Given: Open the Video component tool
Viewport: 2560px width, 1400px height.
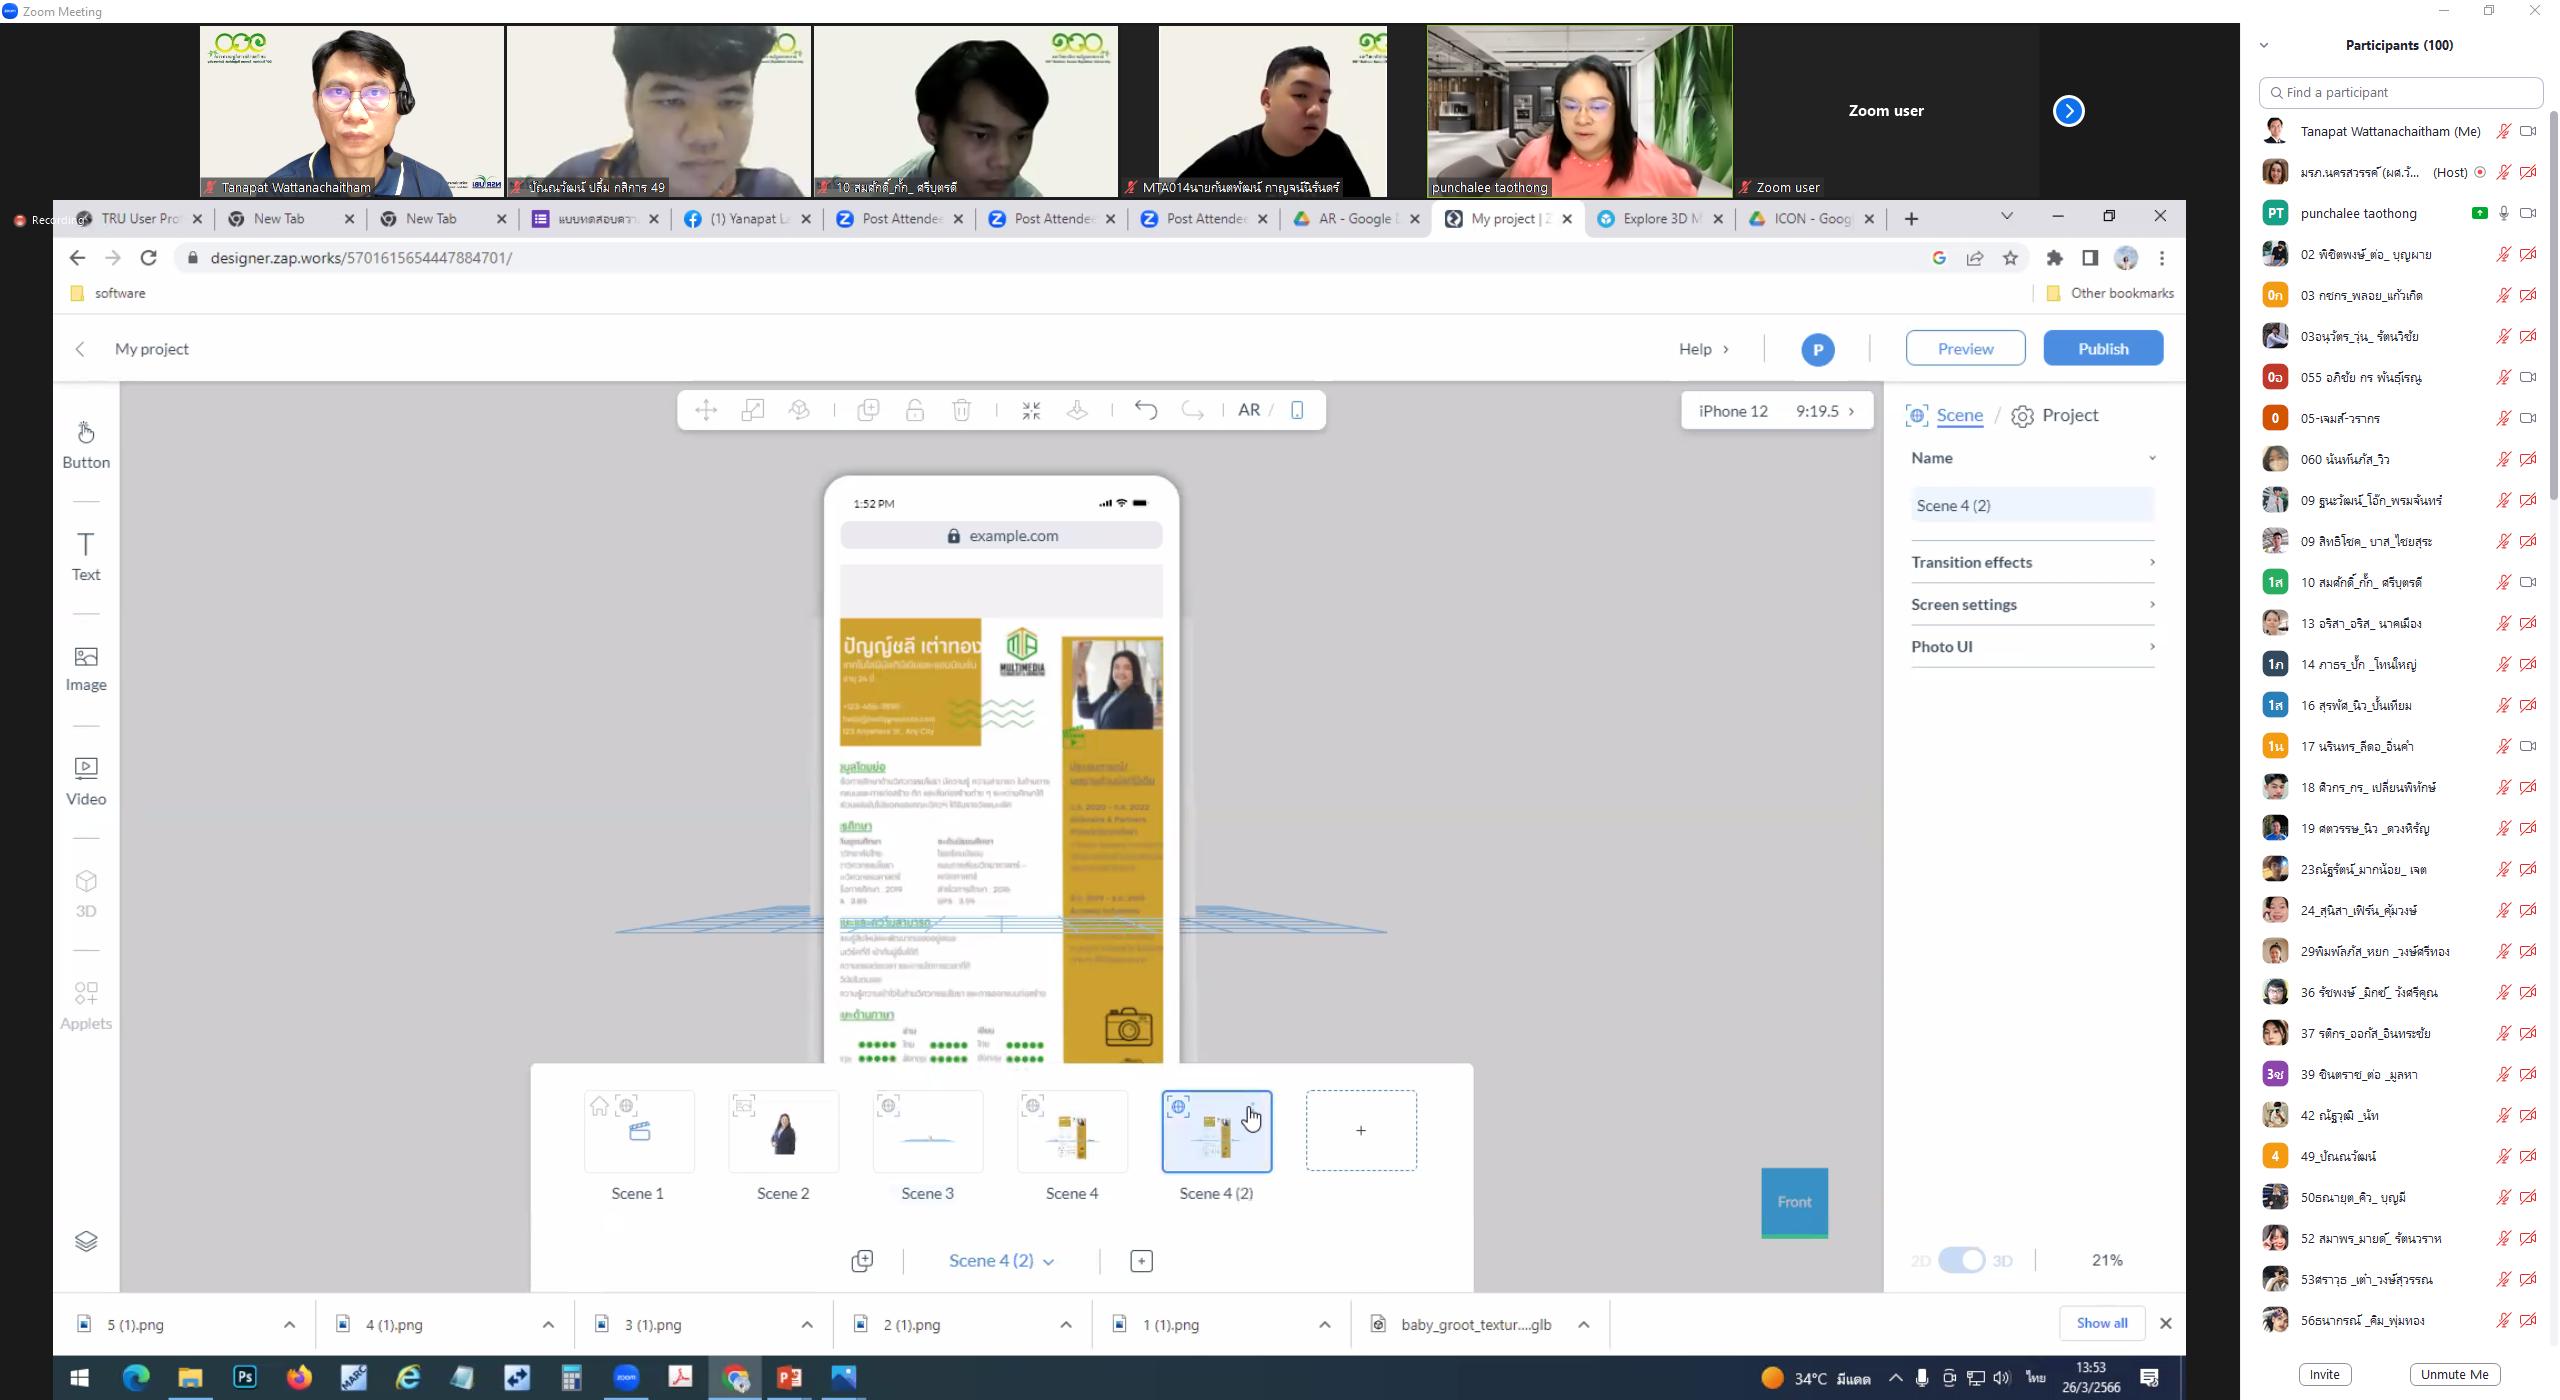Looking at the screenshot, I should (86, 781).
